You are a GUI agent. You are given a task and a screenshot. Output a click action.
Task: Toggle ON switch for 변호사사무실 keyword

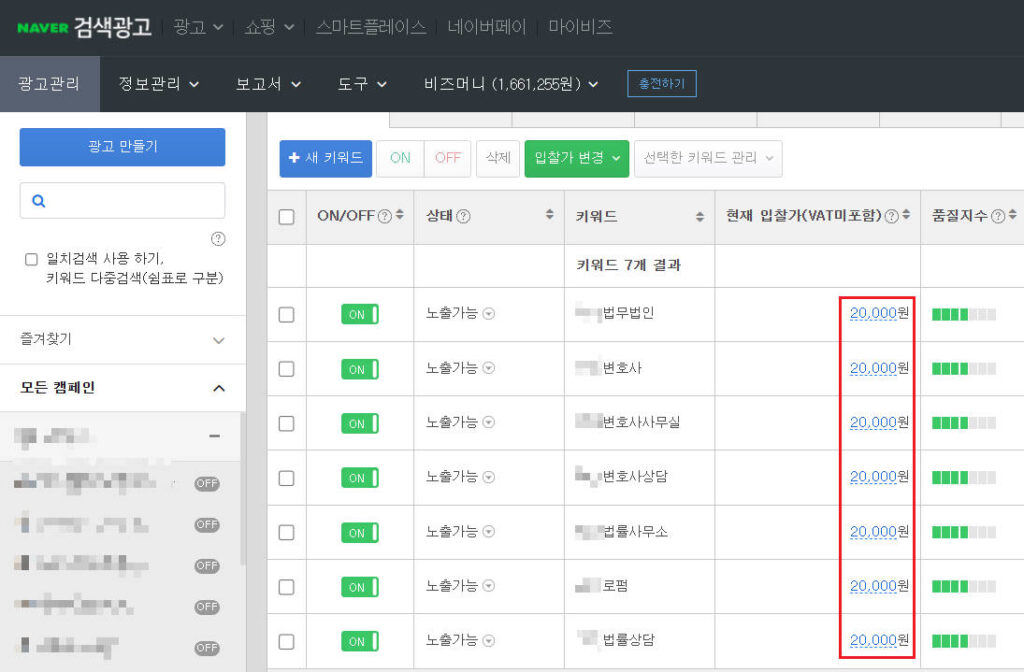pos(360,423)
